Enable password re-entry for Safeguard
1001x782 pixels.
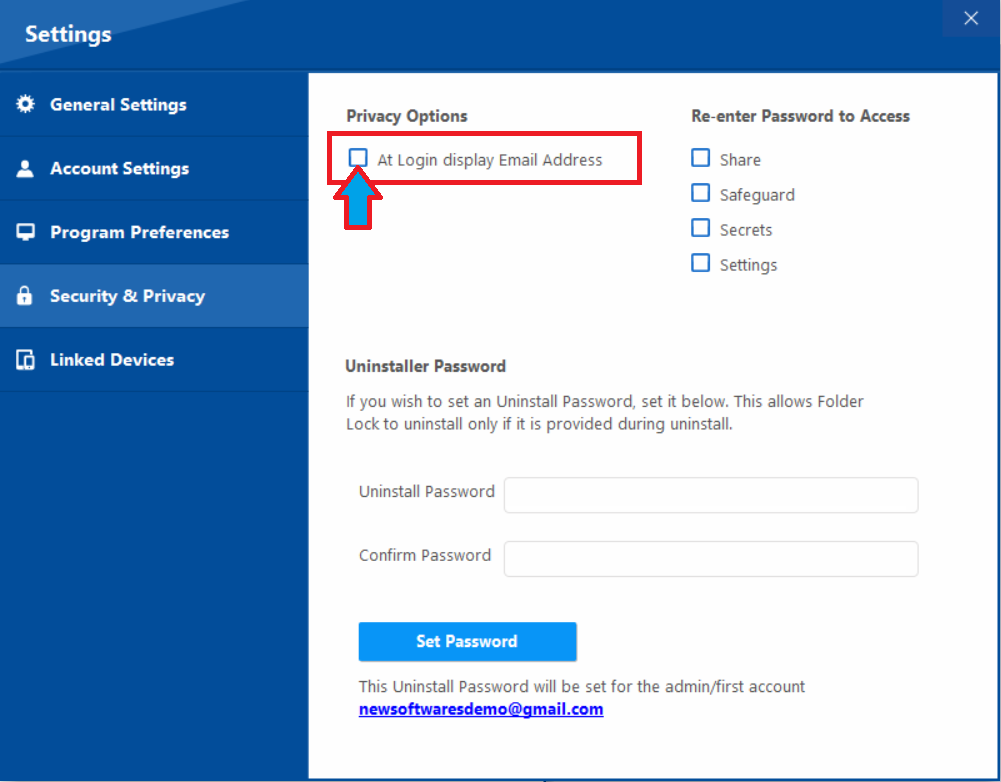click(701, 193)
